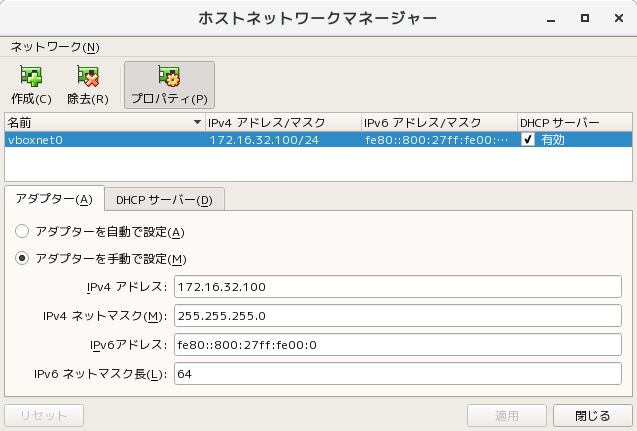Click the IPv6アドレス input field
Image resolution: width=637 pixels, height=431 pixels.
tap(398, 345)
